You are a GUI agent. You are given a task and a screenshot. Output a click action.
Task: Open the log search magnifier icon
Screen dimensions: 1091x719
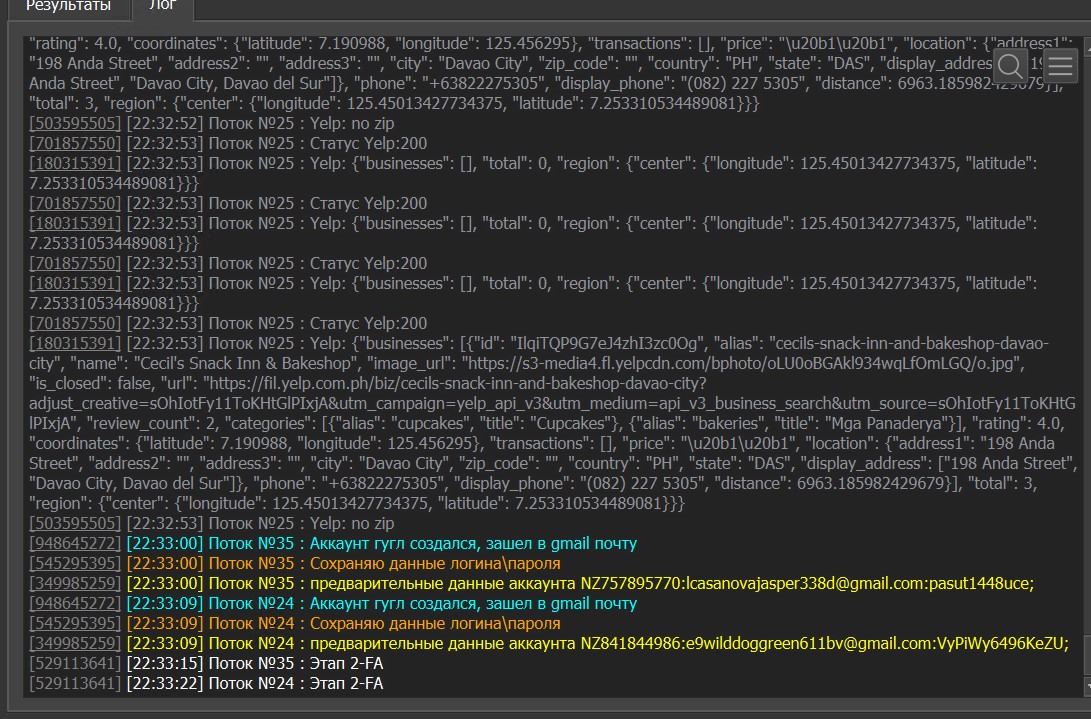(x=1010, y=67)
